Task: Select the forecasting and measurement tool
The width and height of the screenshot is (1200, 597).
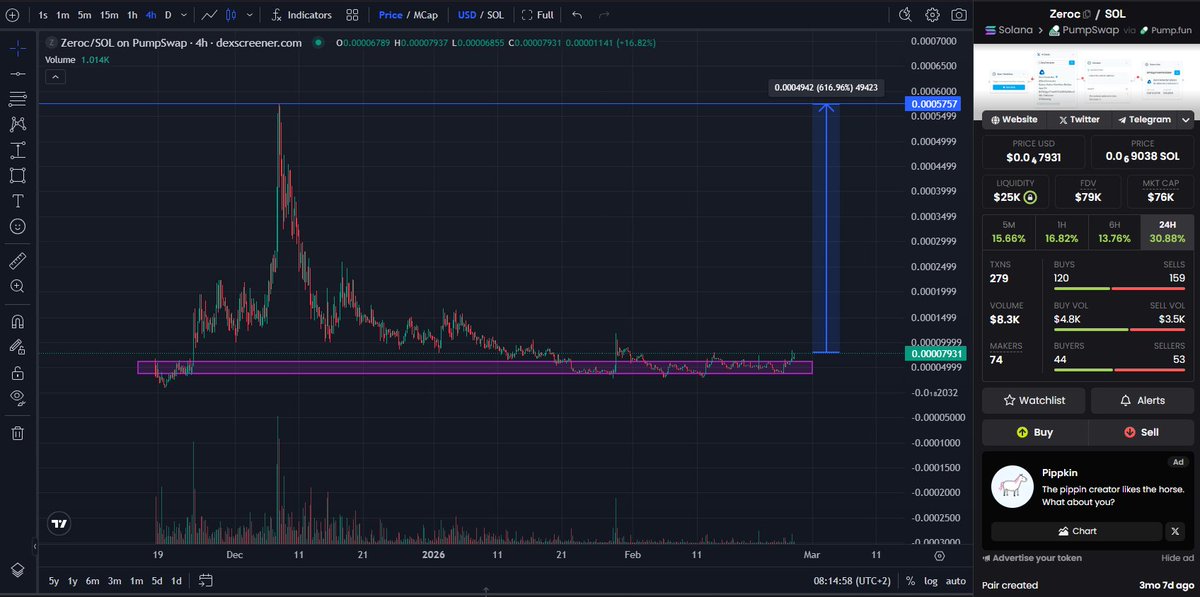Action: tap(17, 150)
